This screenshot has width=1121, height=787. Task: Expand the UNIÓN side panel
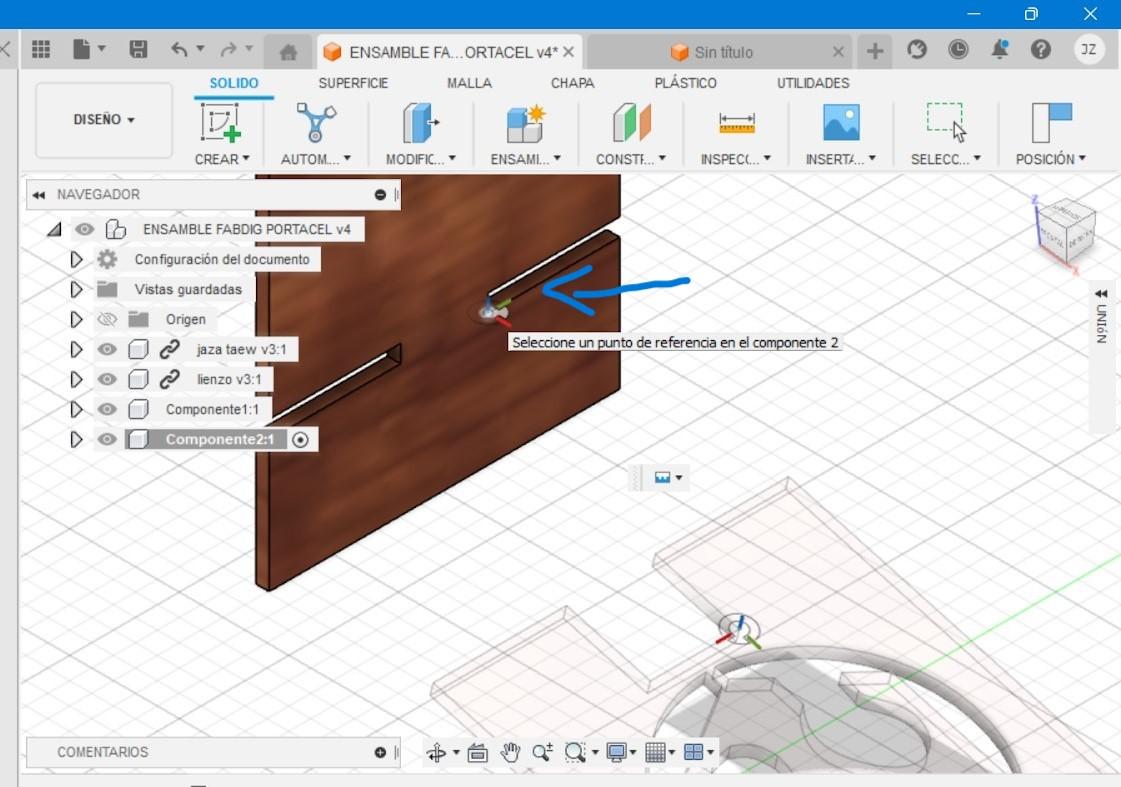1101,294
